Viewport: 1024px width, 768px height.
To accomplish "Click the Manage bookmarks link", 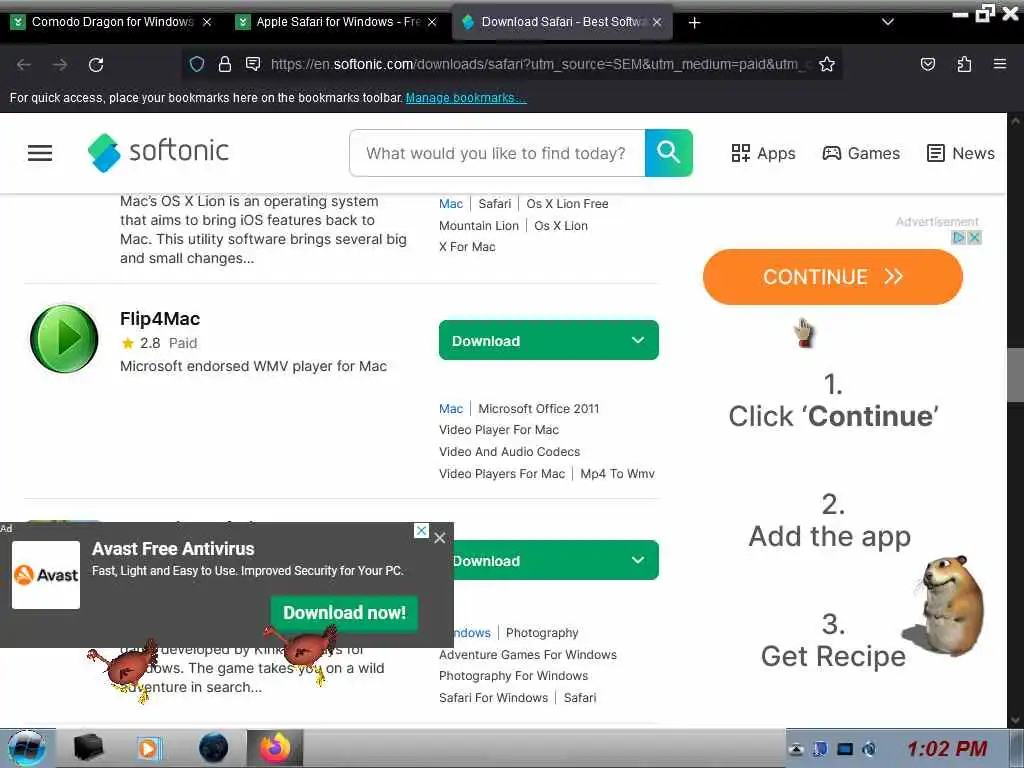I will click(x=466, y=98).
